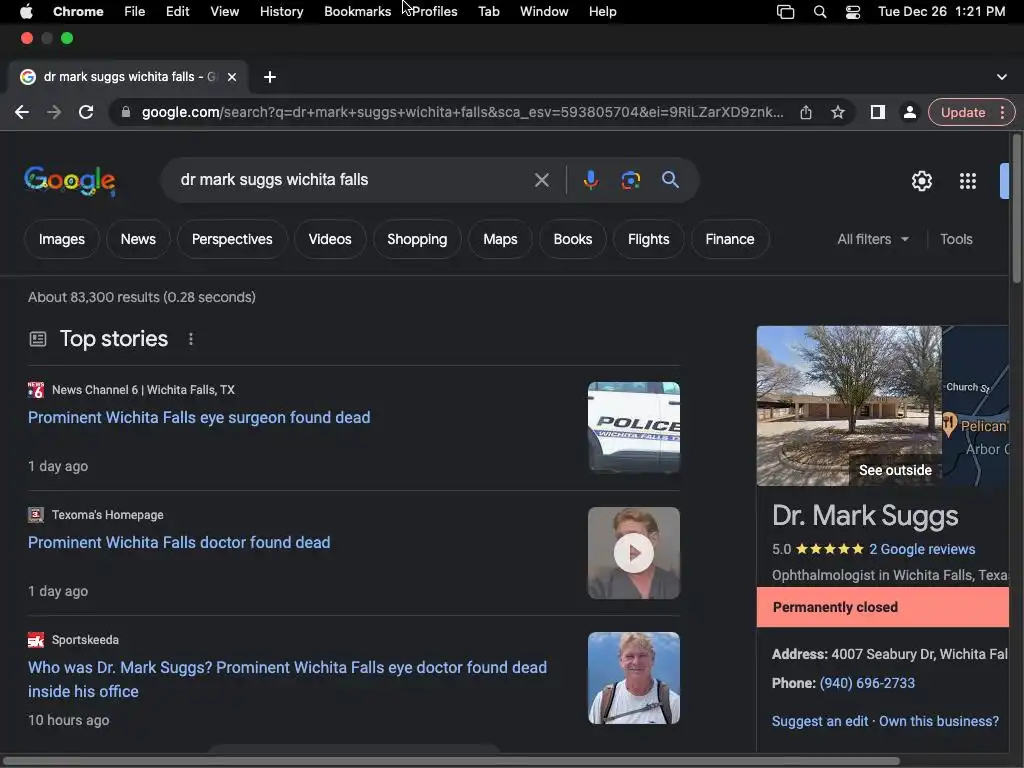Open the Bookmarks menu
This screenshot has width=1024, height=768.
pos(357,12)
